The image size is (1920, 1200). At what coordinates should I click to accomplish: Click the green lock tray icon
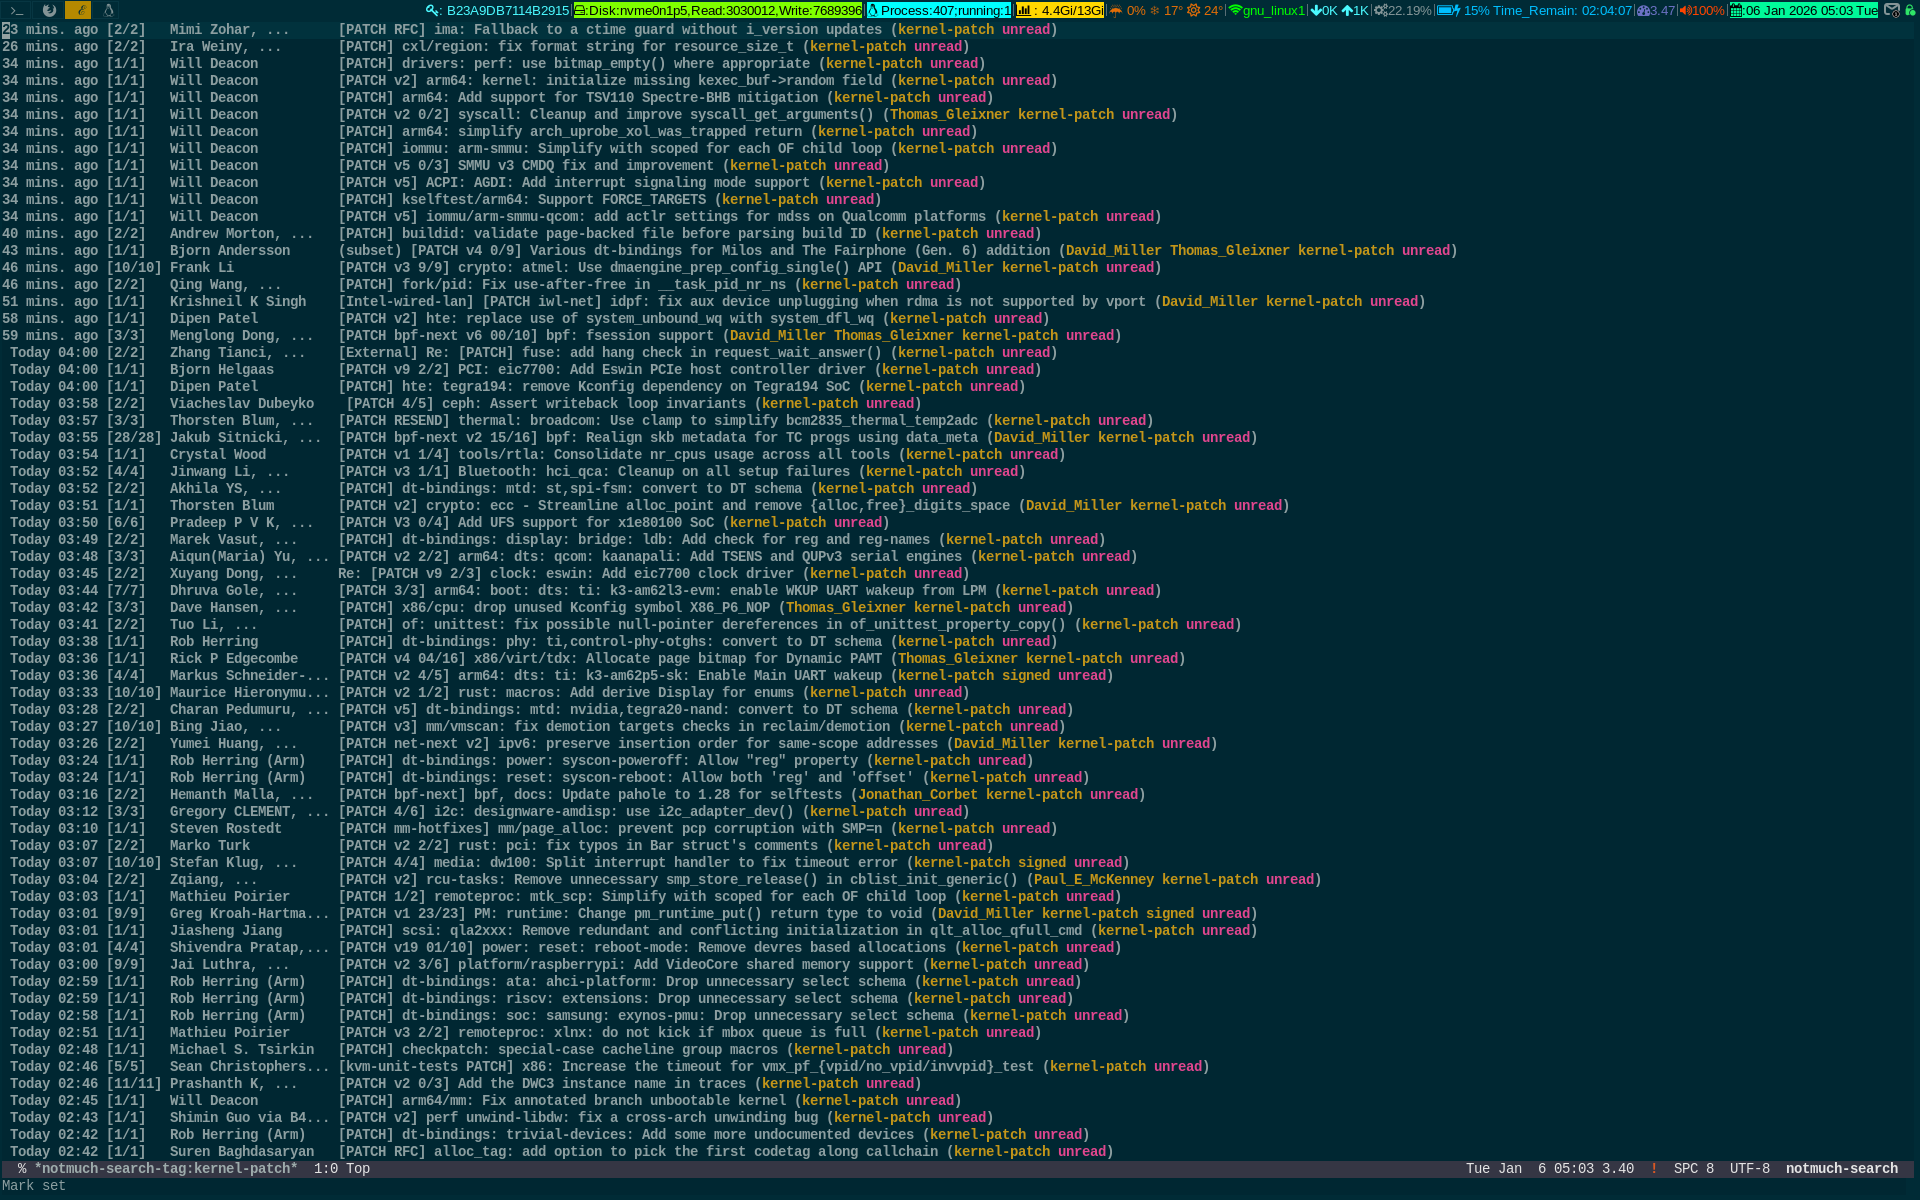click(1911, 10)
